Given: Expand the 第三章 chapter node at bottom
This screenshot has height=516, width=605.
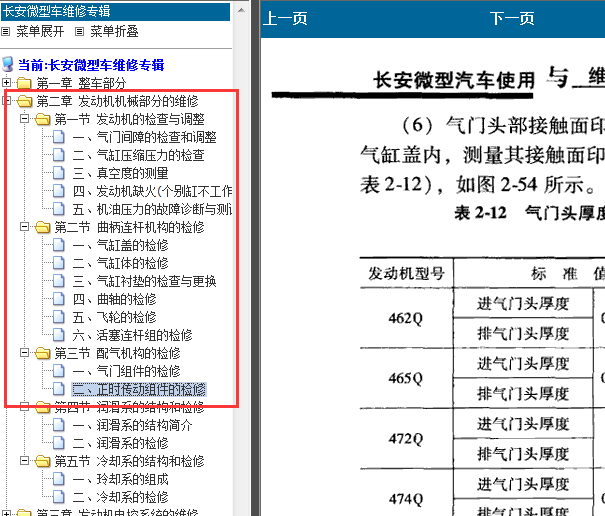Looking at the screenshot, I should pyautogui.click(x=7, y=513).
